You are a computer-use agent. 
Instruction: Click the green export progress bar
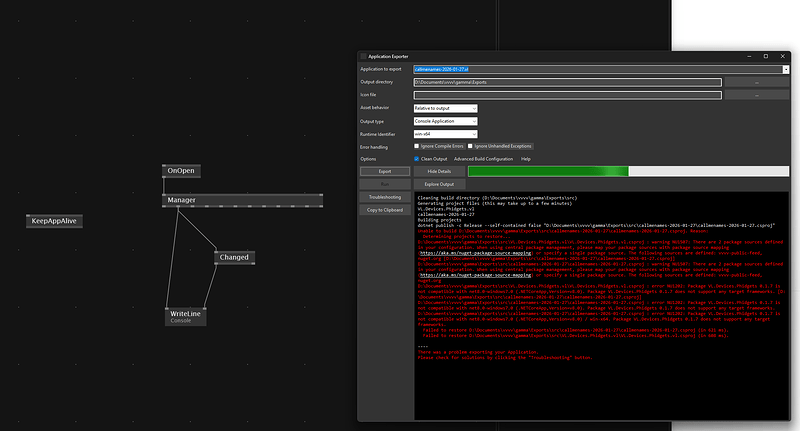(547, 172)
